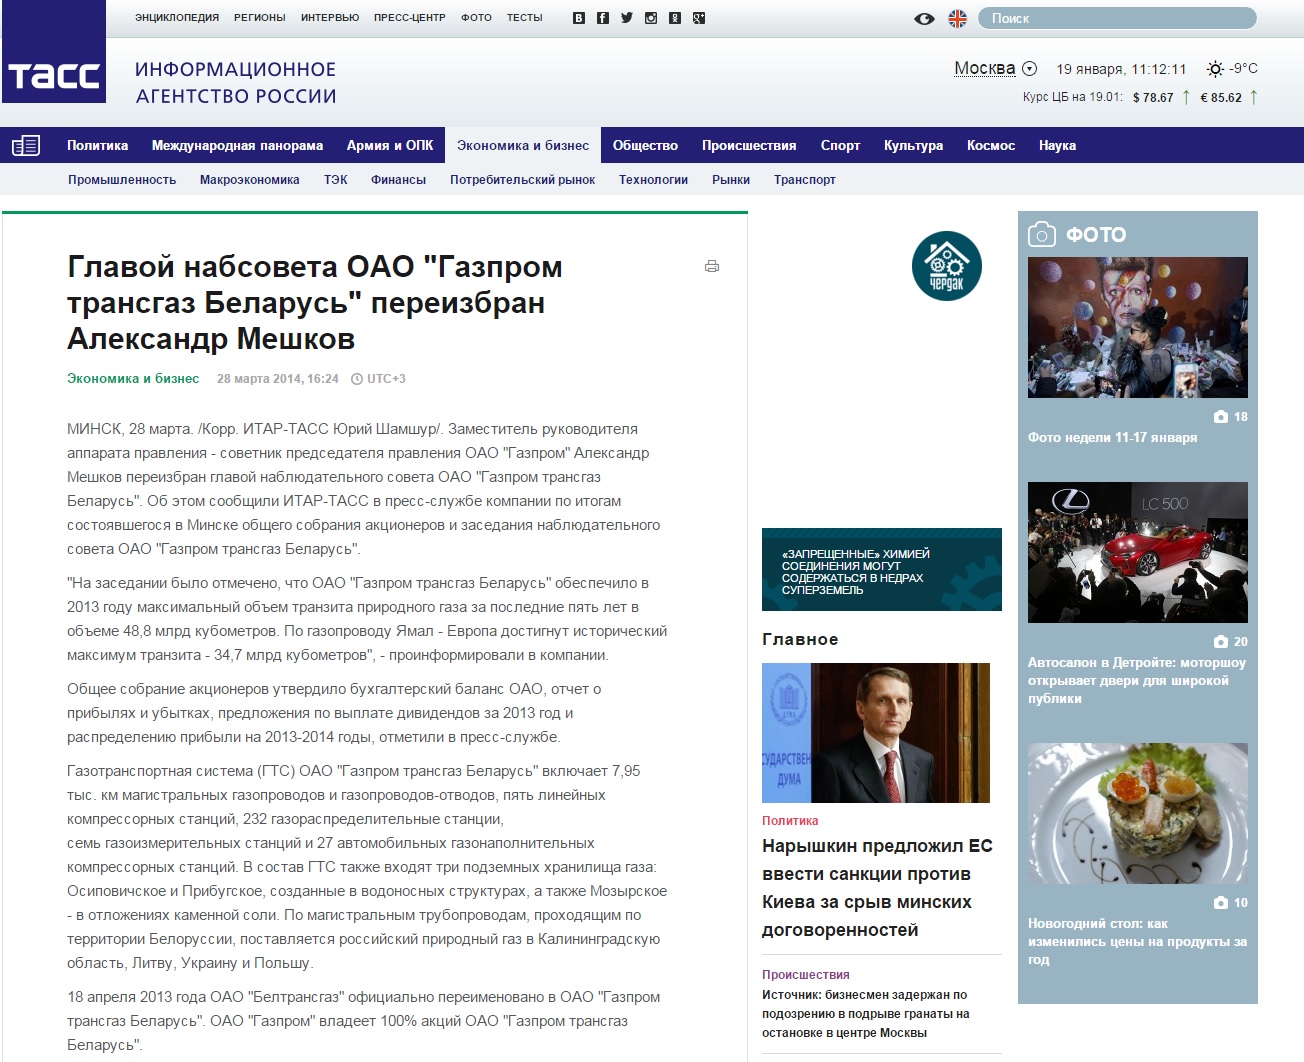Viewport: 1304px width, 1062px height.
Task: Open the David Bowie mural photo thumbnail
Action: (1138, 327)
